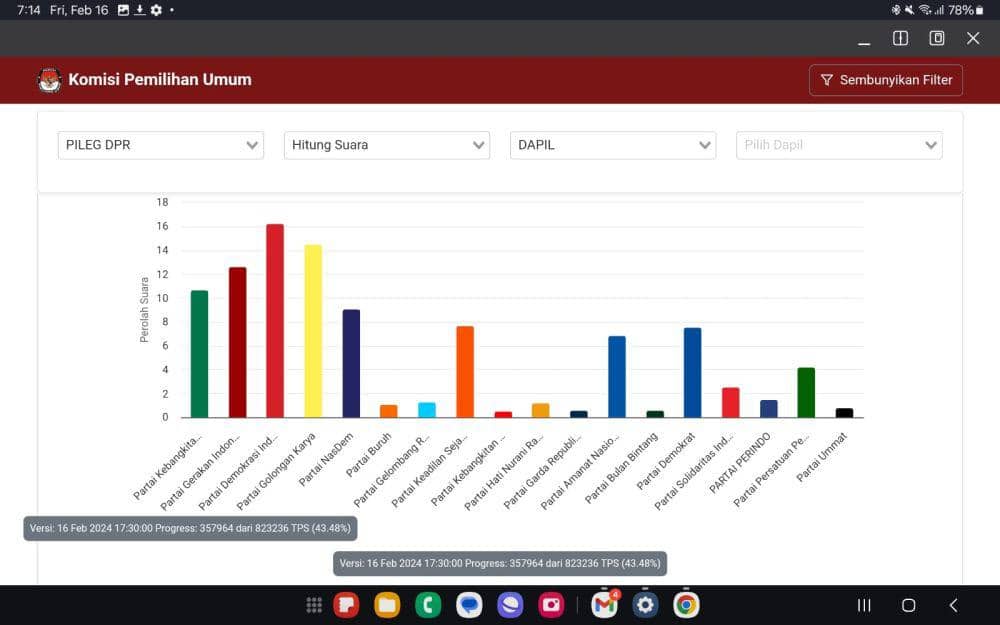Click the yellow Partai Golongan Karya bar

pyautogui.click(x=313, y=331)
